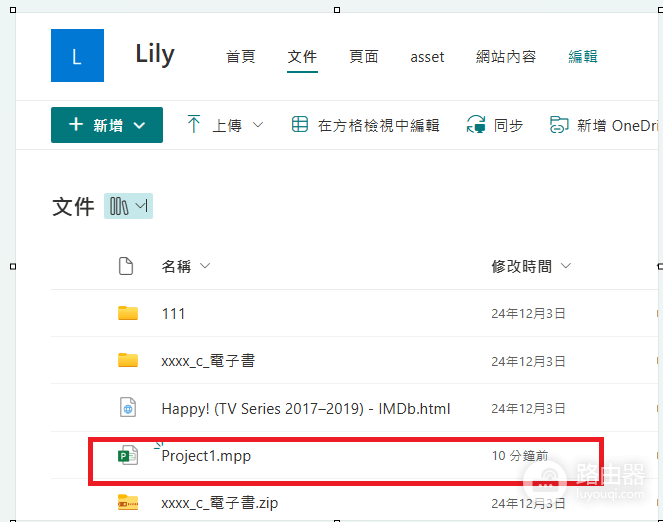Image resolution: width=663 pixels, height=522 pixels.
Task: Sort by 名稱 column header
Action: click(176, 266)
